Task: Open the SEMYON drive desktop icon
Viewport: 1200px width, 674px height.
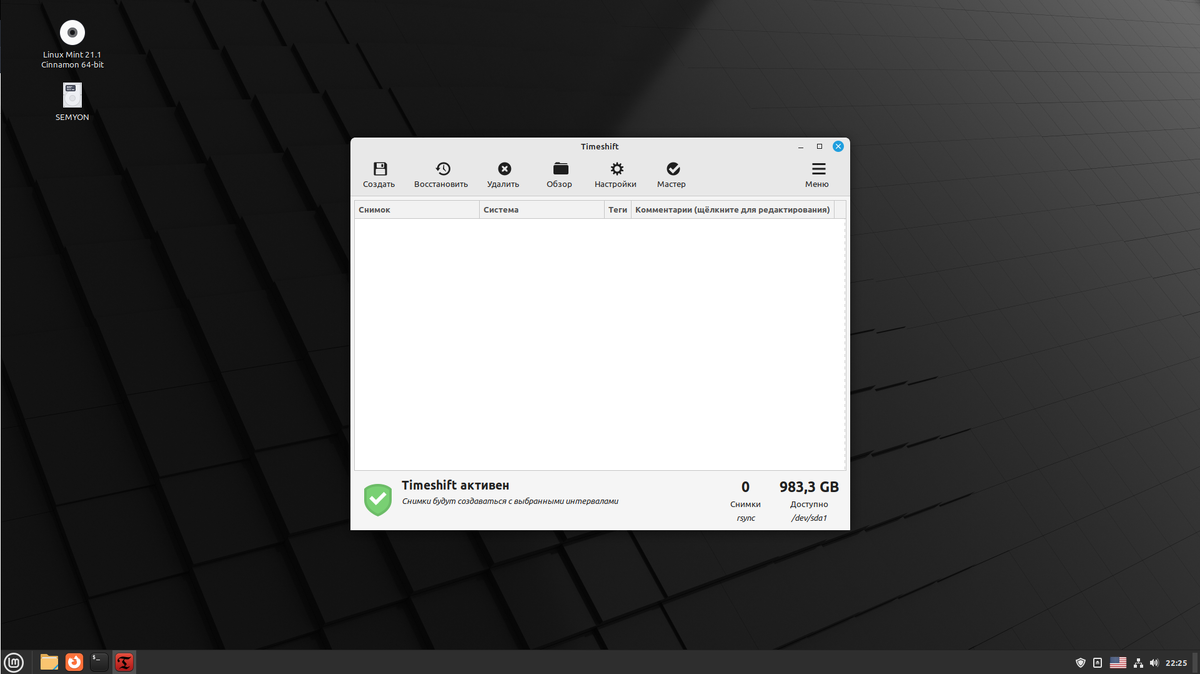Action: pos(72,96)
